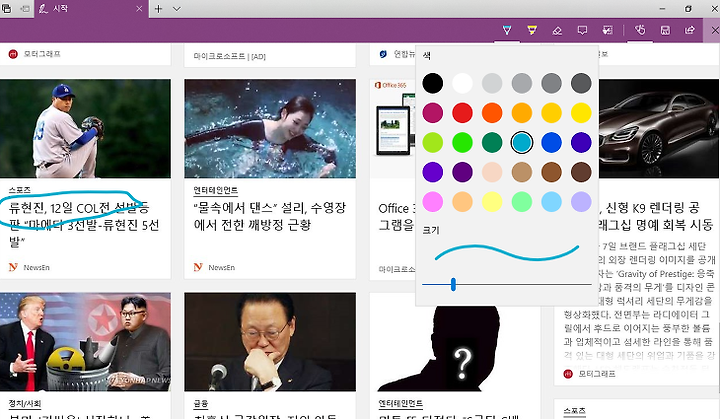The width and height of the screenshot is (720, 419).
Task: Open the man in glasses thinking photo
Action: (x=270, y=342)
